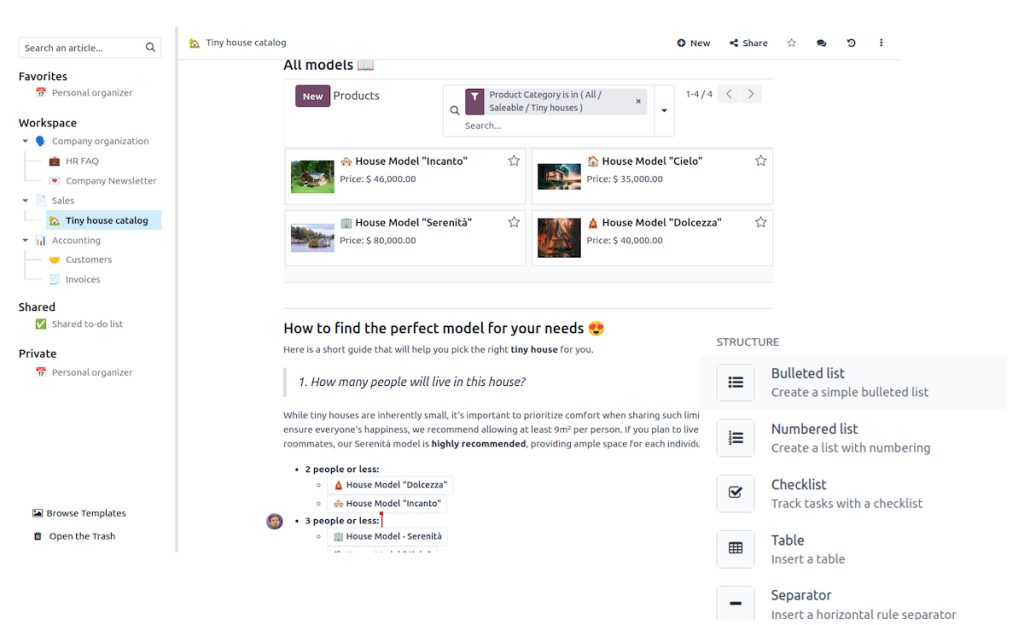
Task: Open the House Model "Serenità" thumbnail
Action: (x=312, y=238)
